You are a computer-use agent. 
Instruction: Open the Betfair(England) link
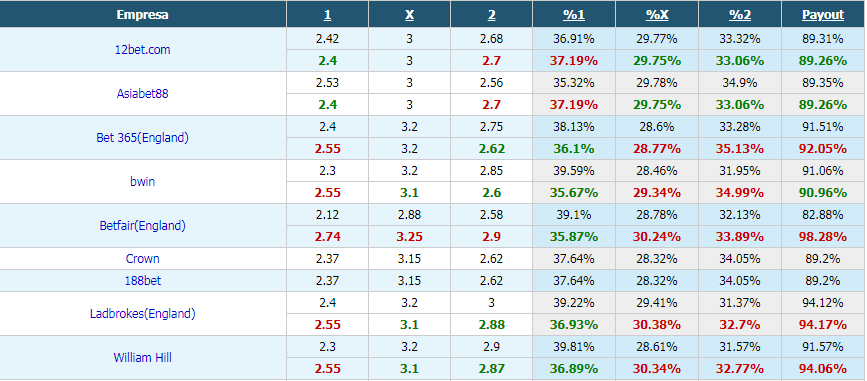pos(143,226)
